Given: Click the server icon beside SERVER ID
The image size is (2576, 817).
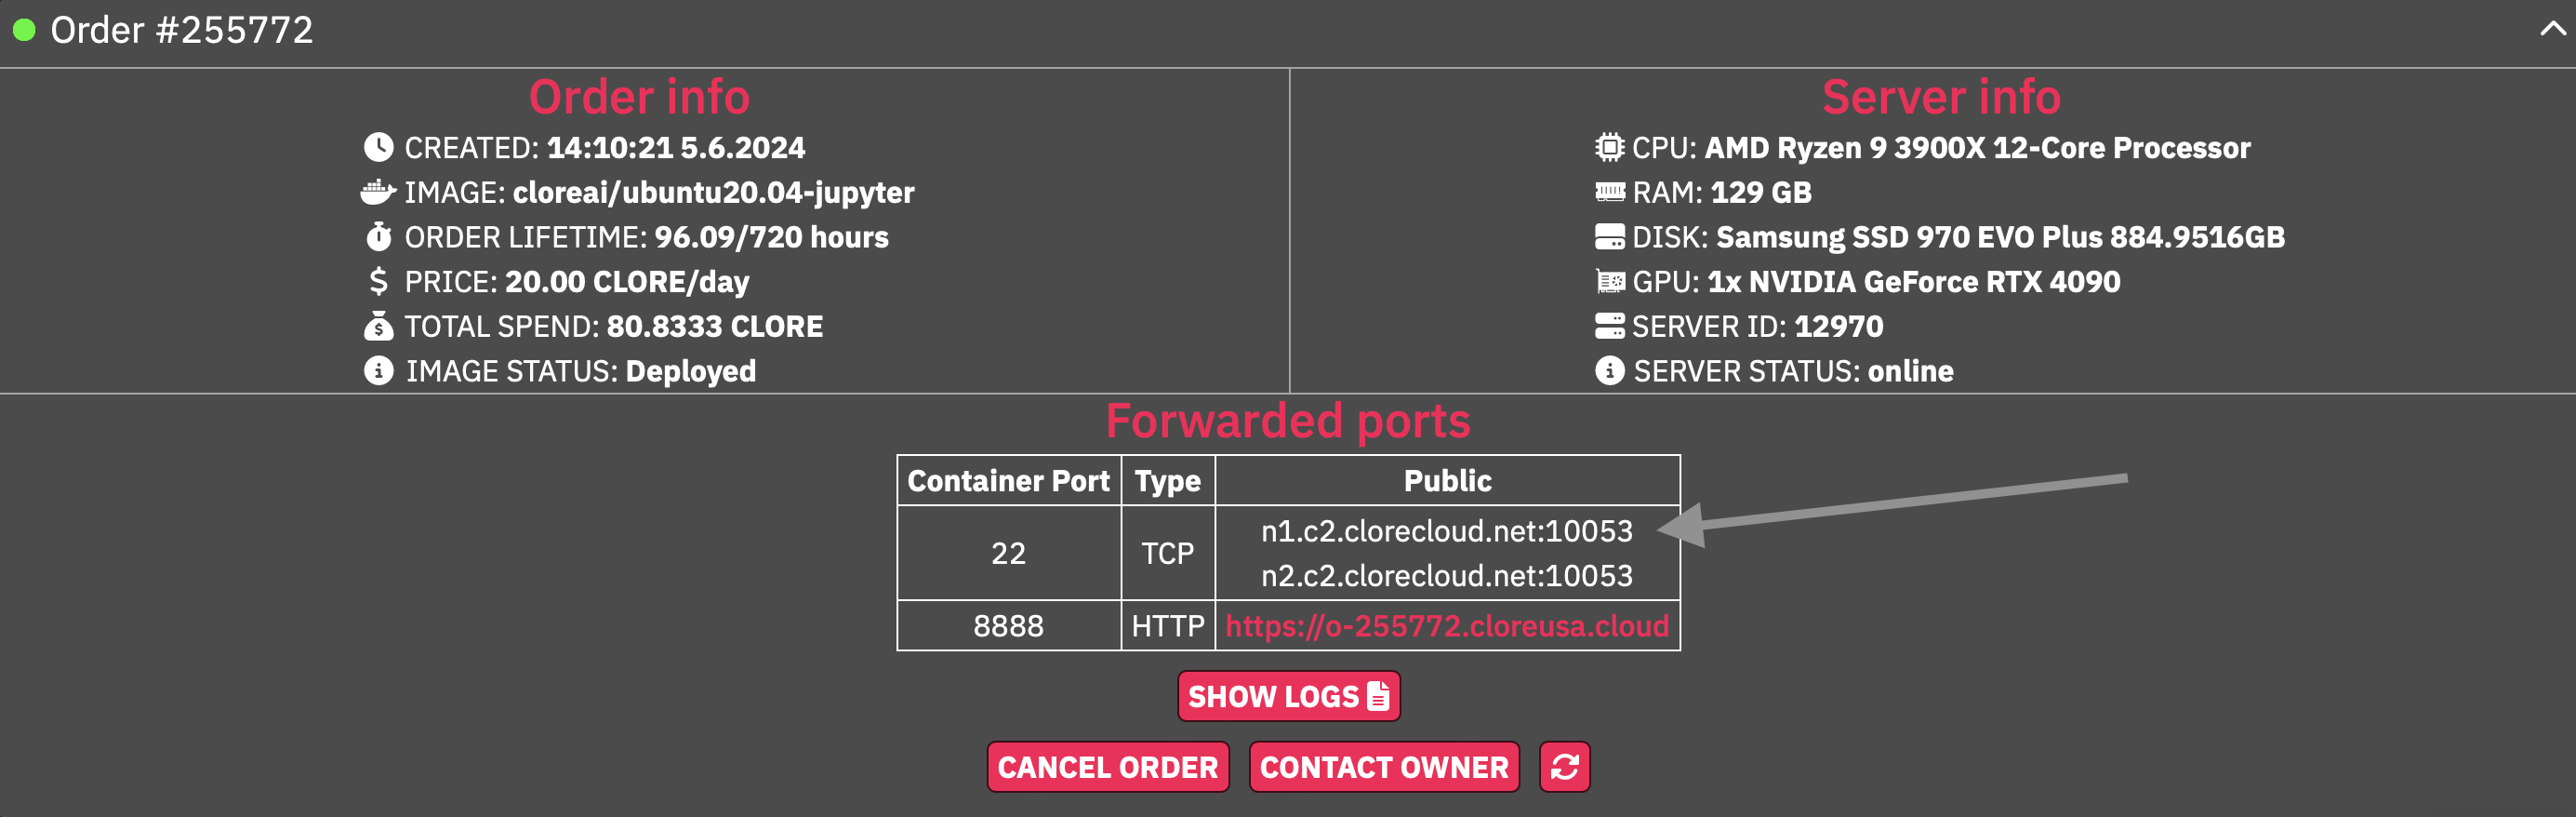Looking at the screenshot, I should click(1611, 325).
